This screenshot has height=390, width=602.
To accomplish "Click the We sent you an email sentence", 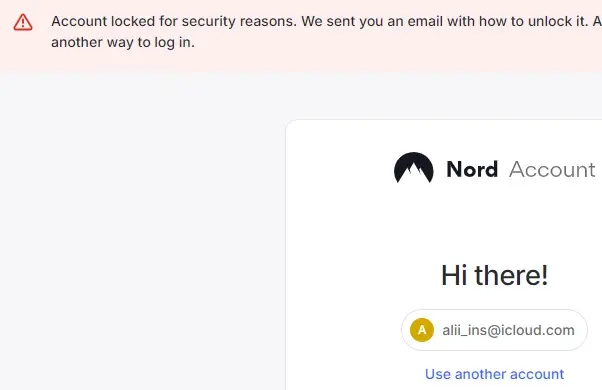I will coord(445,21).
